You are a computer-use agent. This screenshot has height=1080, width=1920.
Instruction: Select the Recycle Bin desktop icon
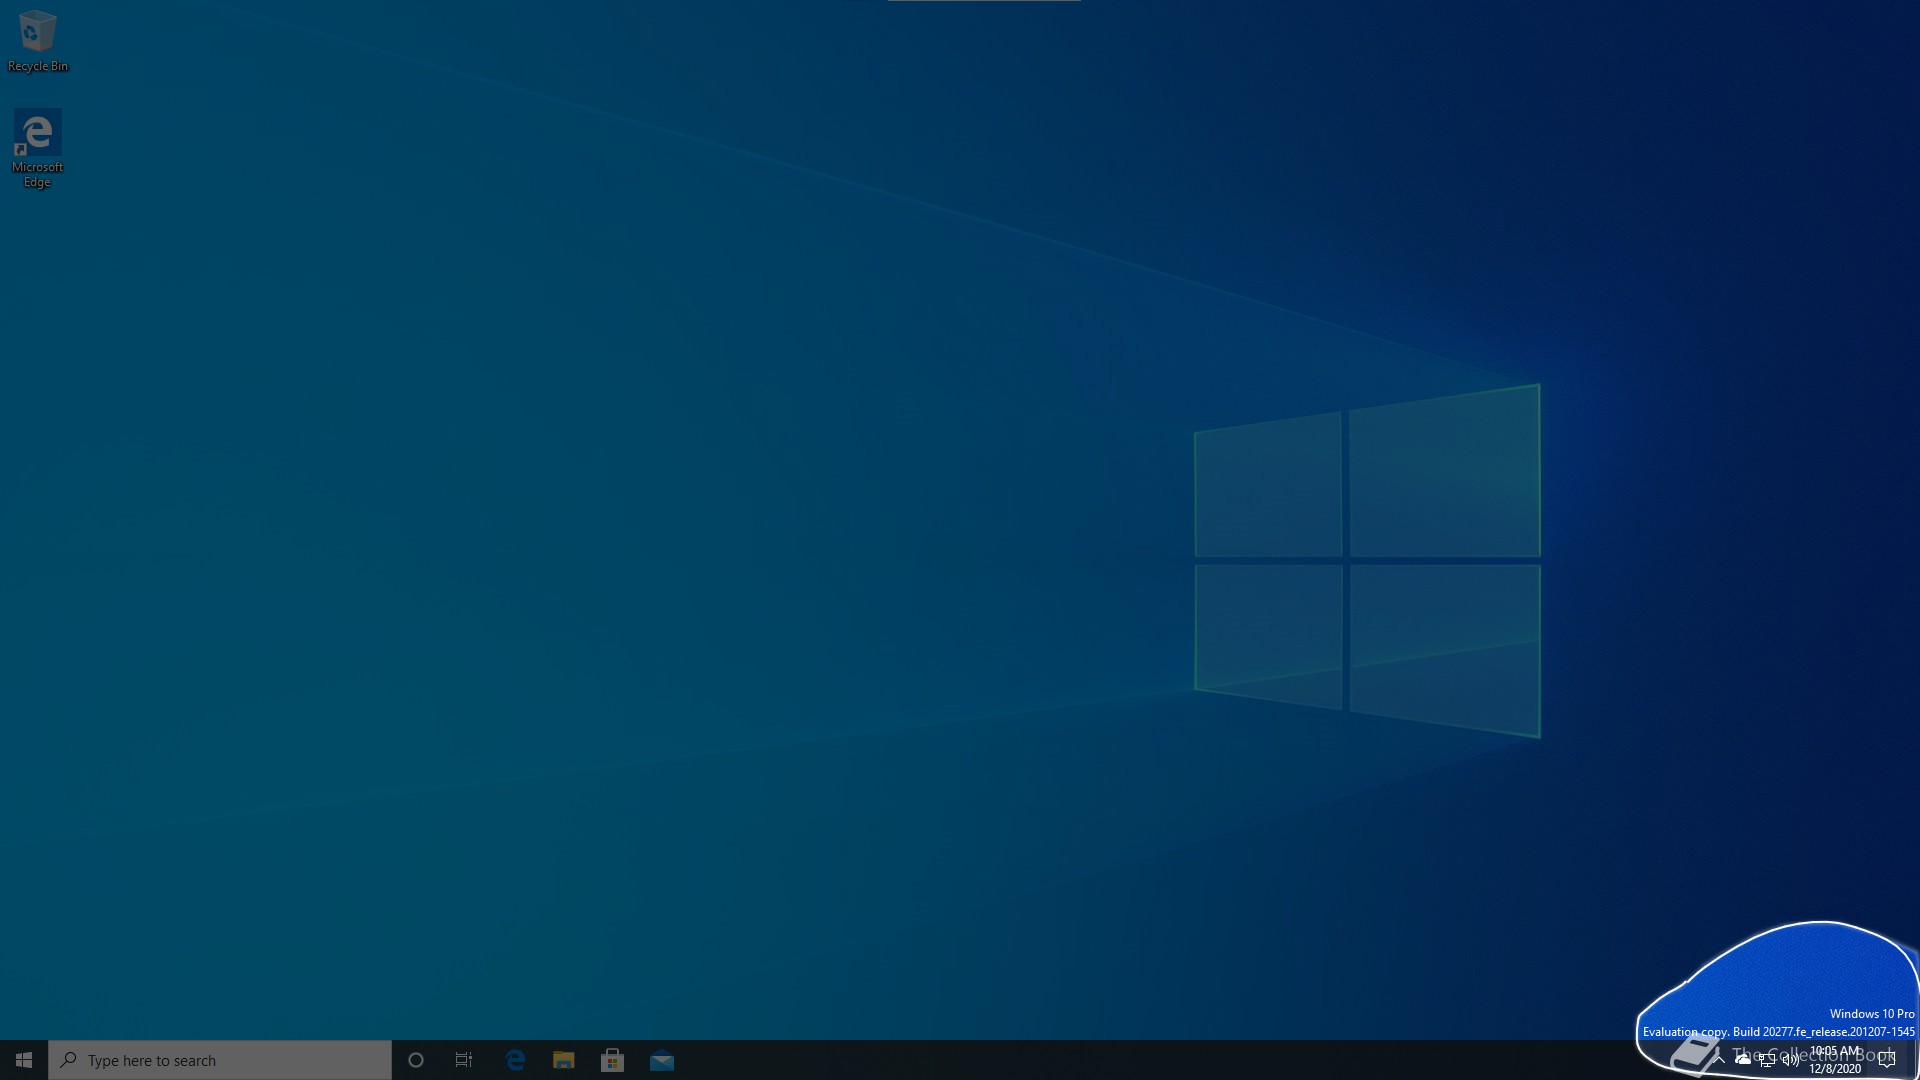pos(38,41)
